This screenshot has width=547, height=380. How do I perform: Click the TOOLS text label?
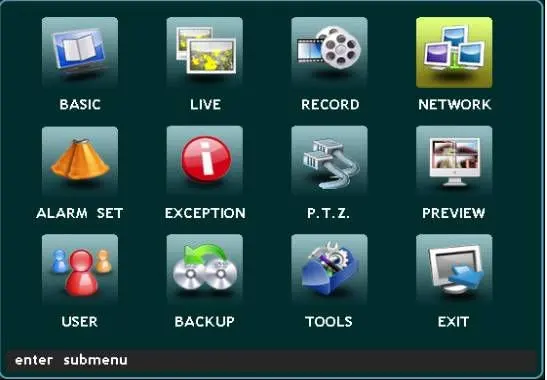[x=329, y=321]
